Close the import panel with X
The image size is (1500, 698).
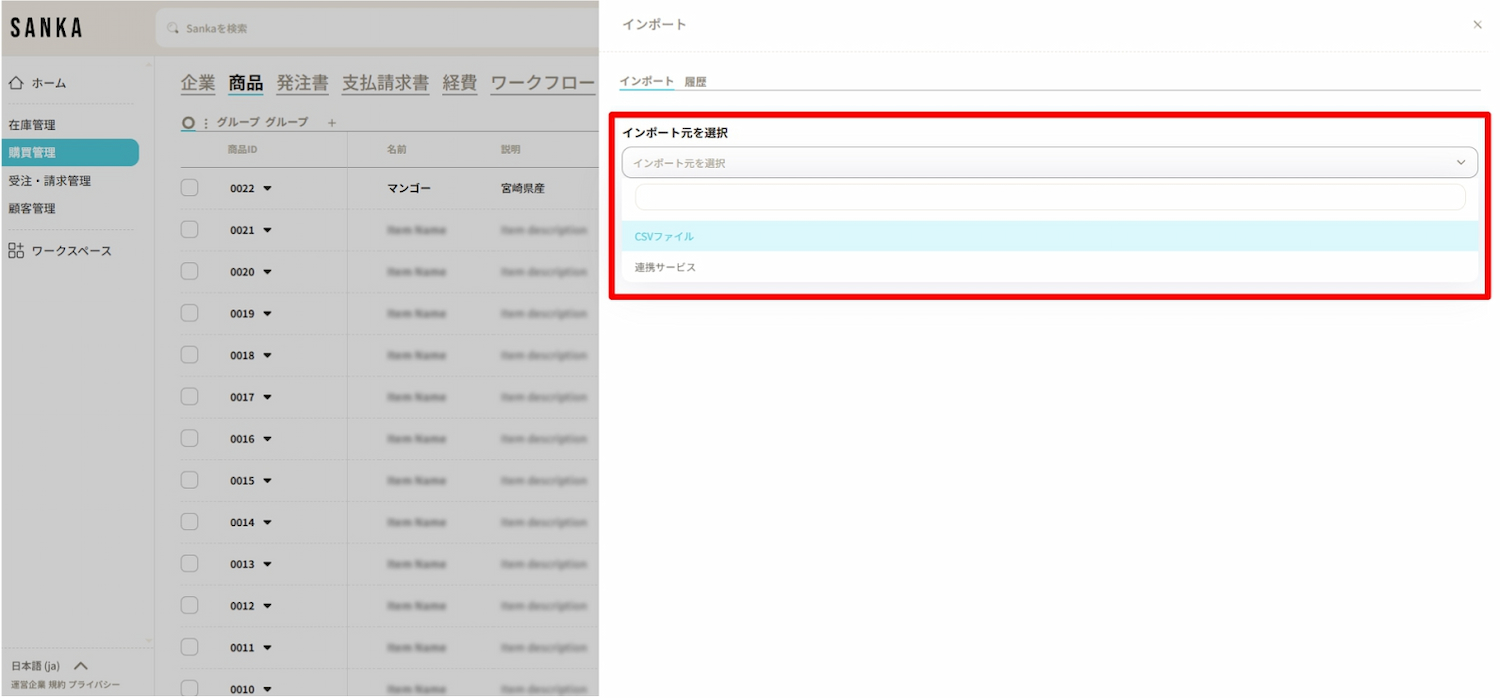1477,25
